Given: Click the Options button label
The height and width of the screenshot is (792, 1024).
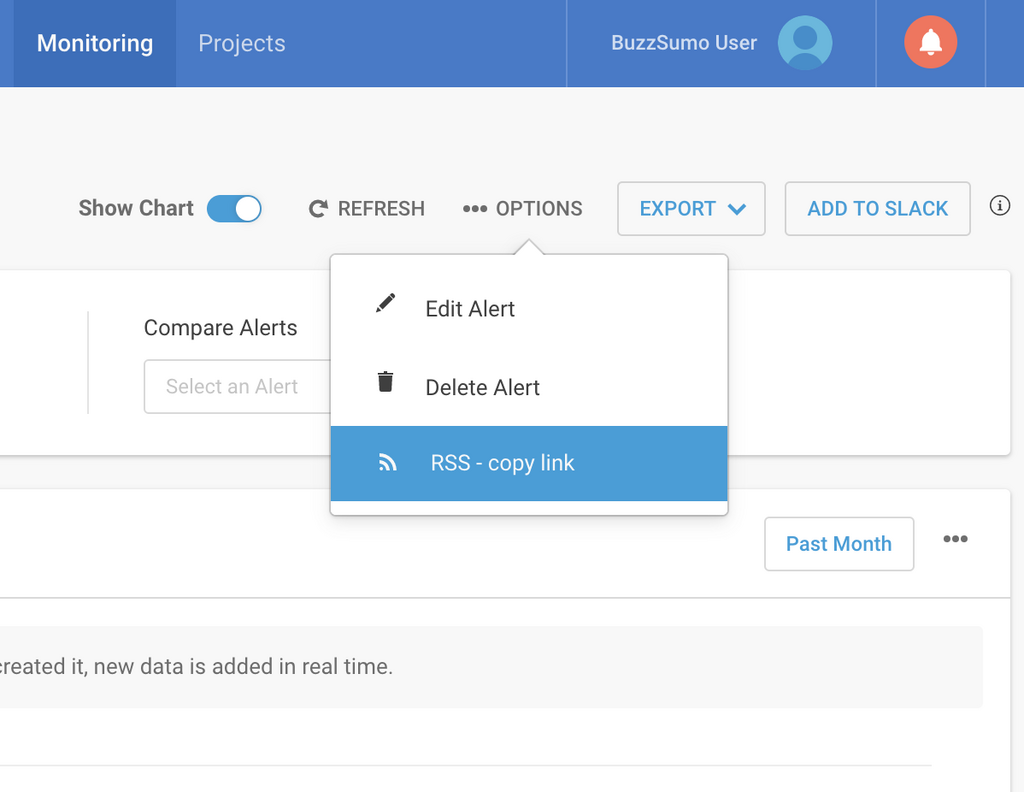Looking at the screenshot, I should point(538,209).
